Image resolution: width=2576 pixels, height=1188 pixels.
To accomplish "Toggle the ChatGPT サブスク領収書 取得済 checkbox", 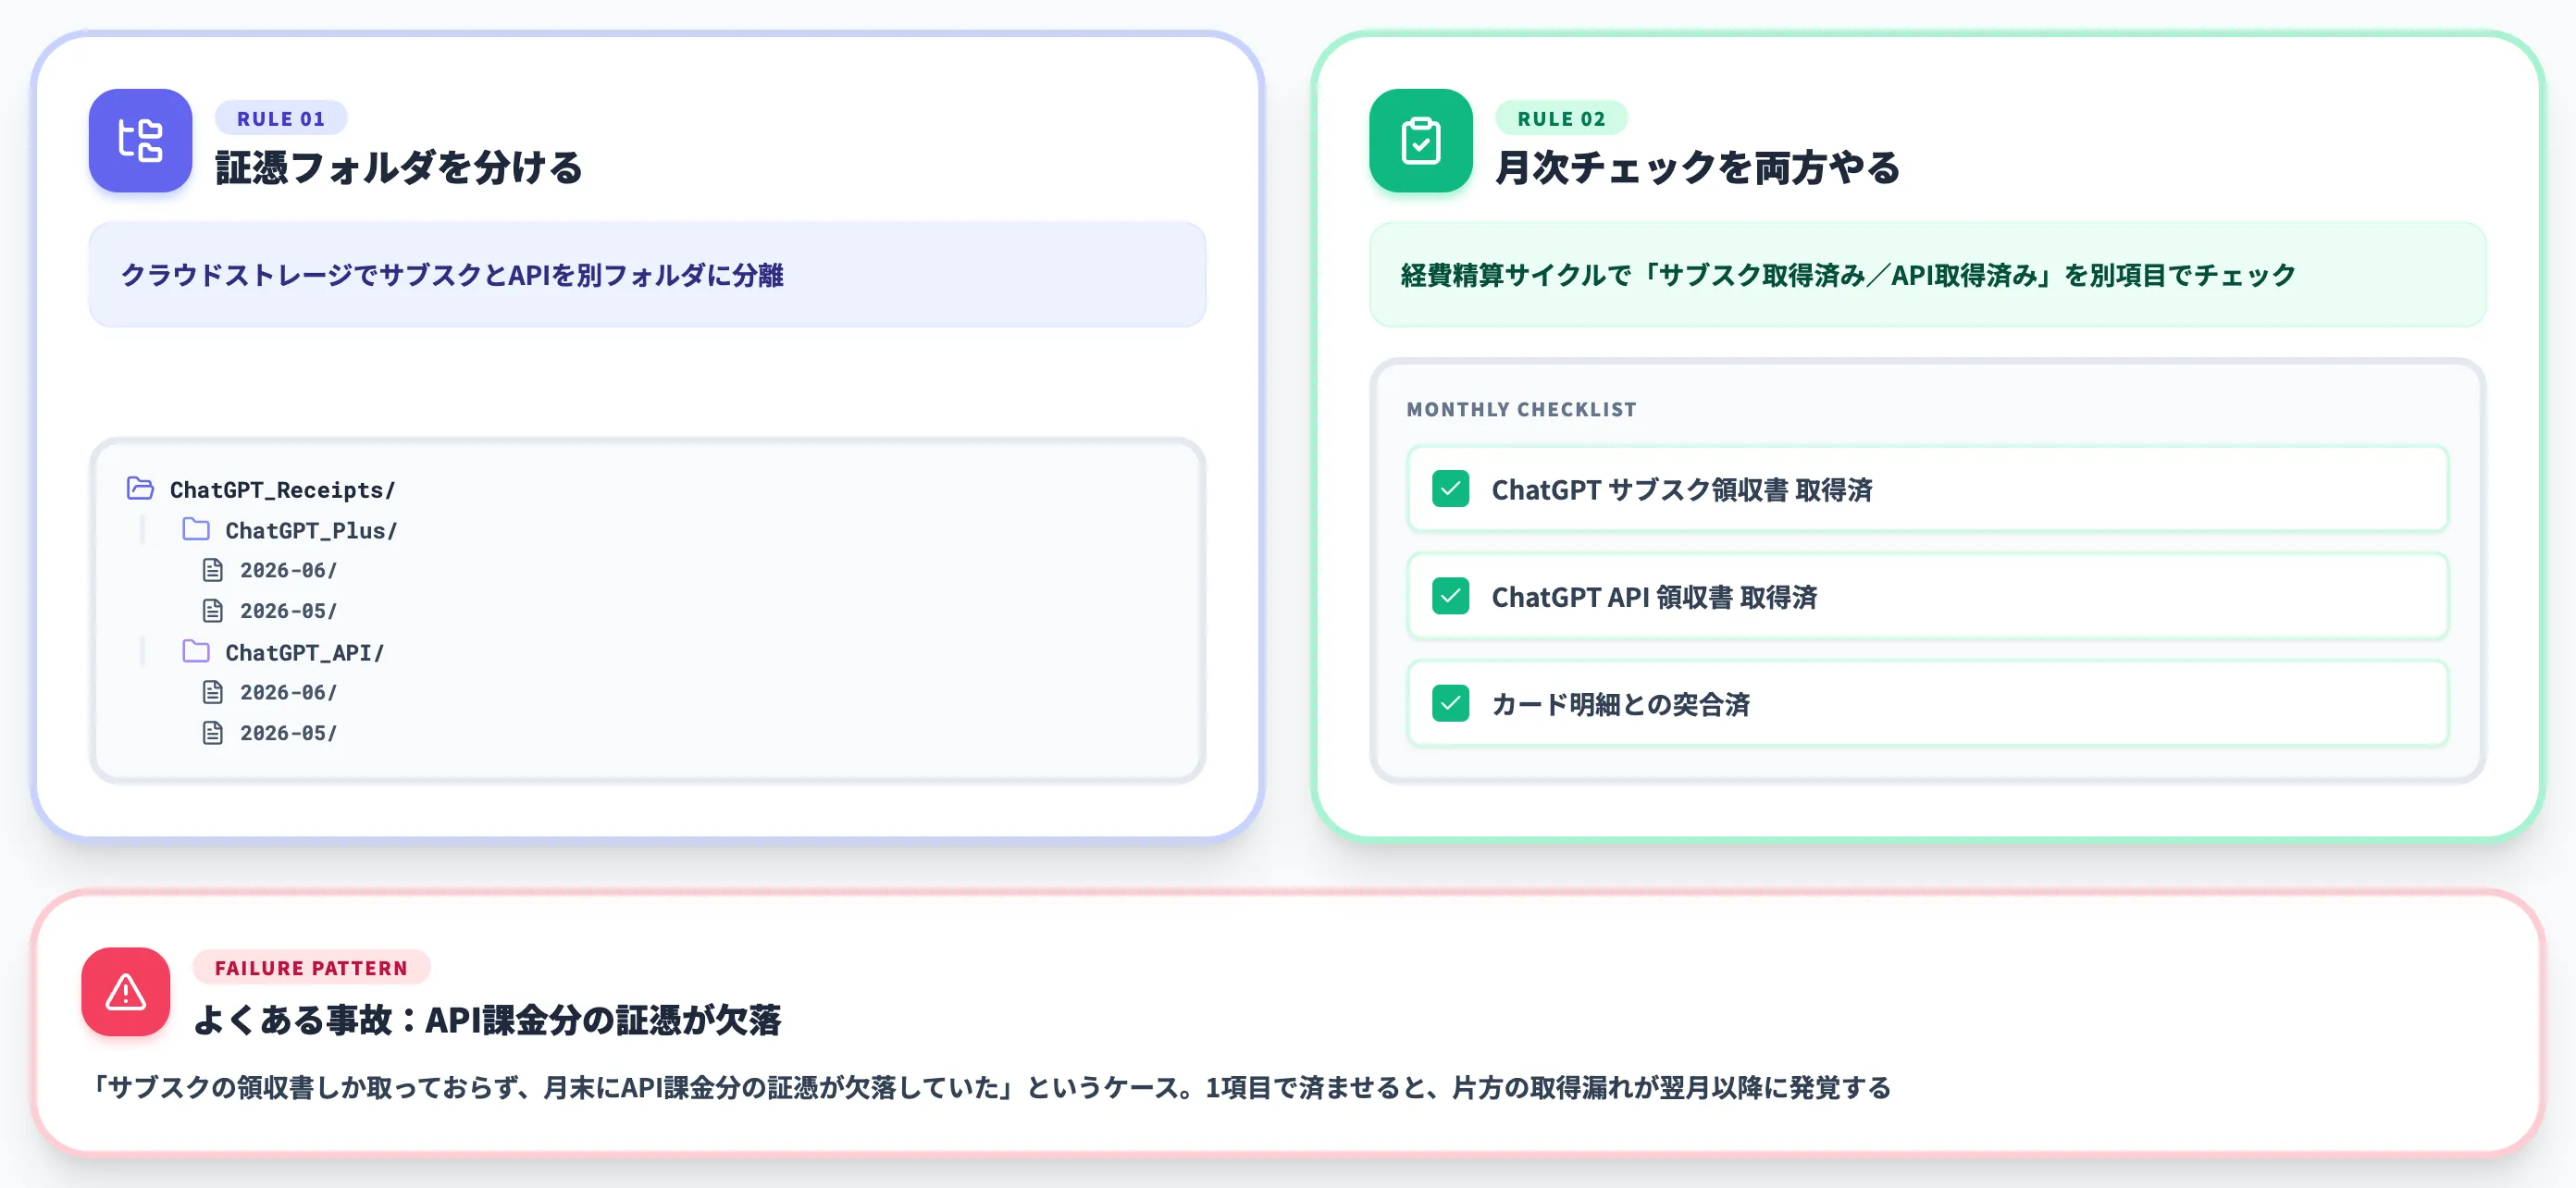I will point(1450,489).
